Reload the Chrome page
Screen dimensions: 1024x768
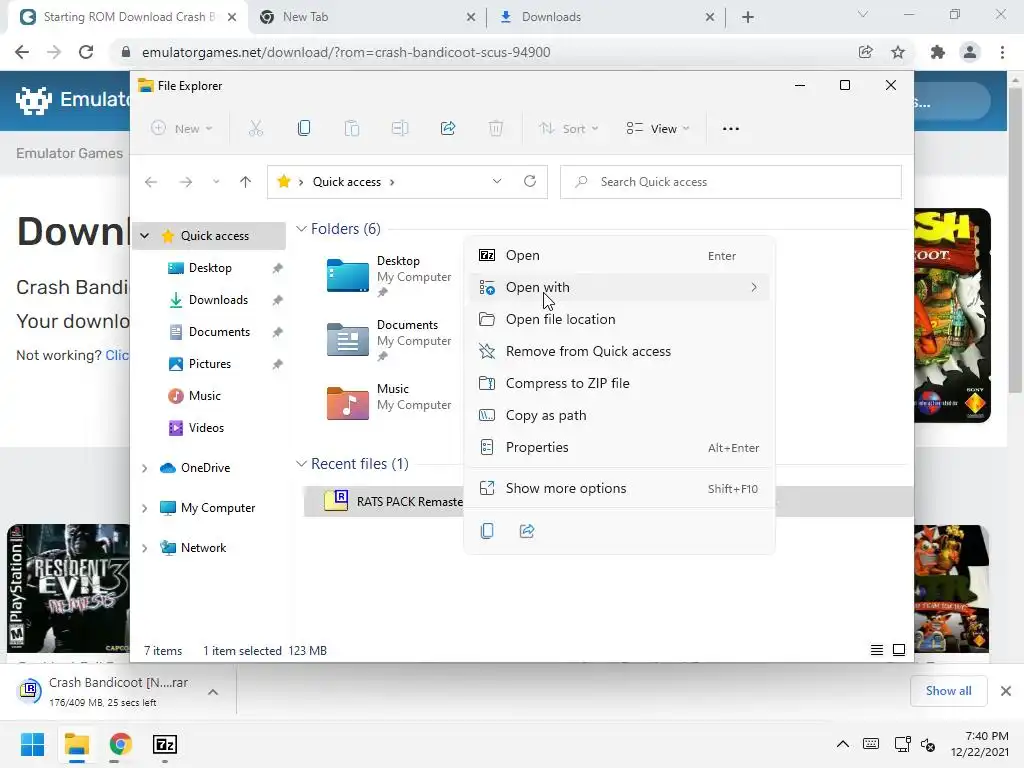[86, 52]
